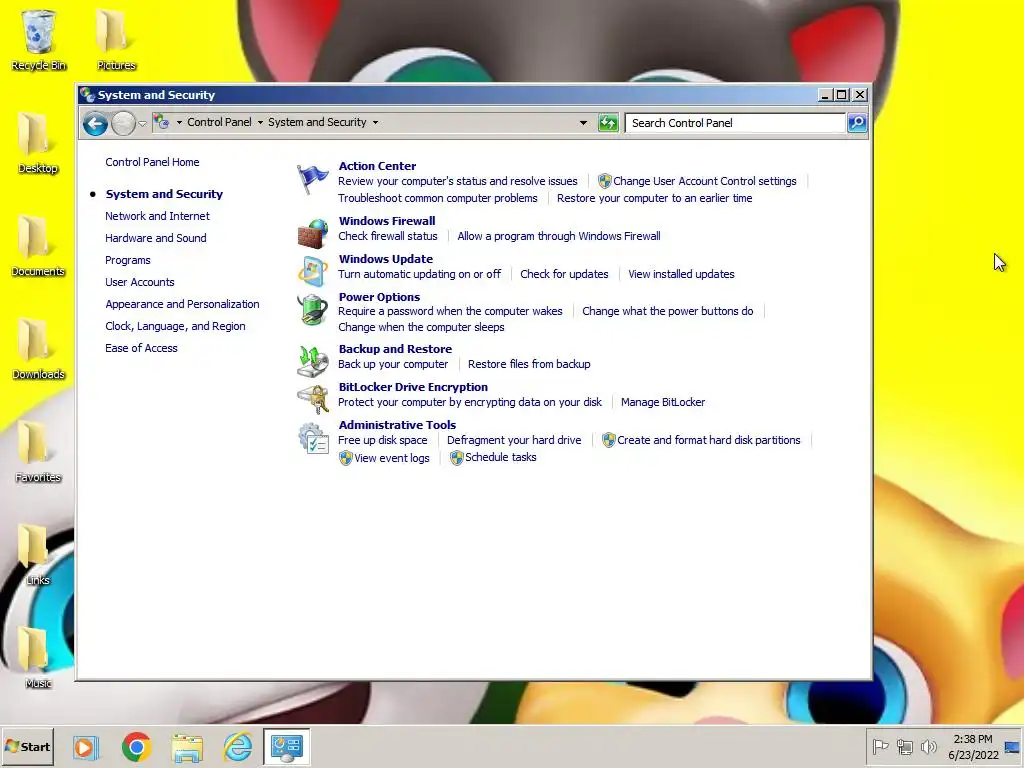
Task: Click Check for updates link
Action: [564, 274]
